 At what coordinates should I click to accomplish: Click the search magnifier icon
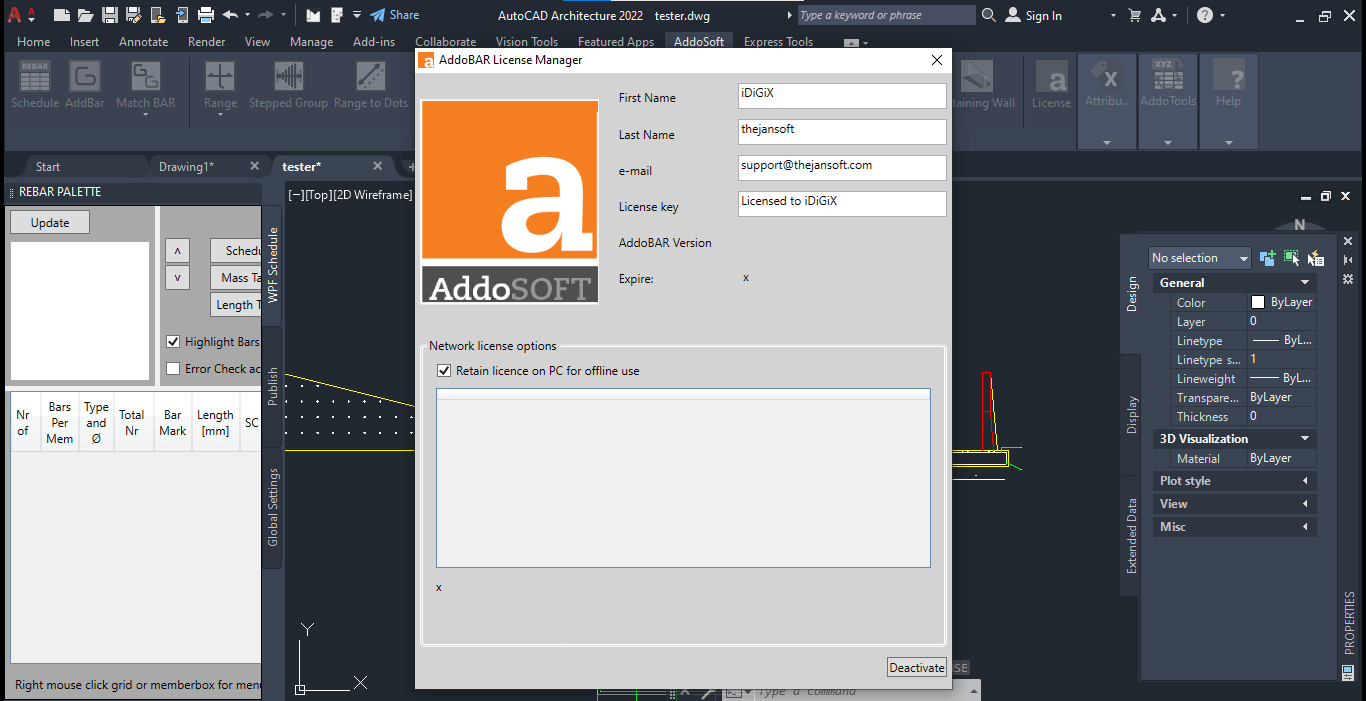[x=989, y=15]
